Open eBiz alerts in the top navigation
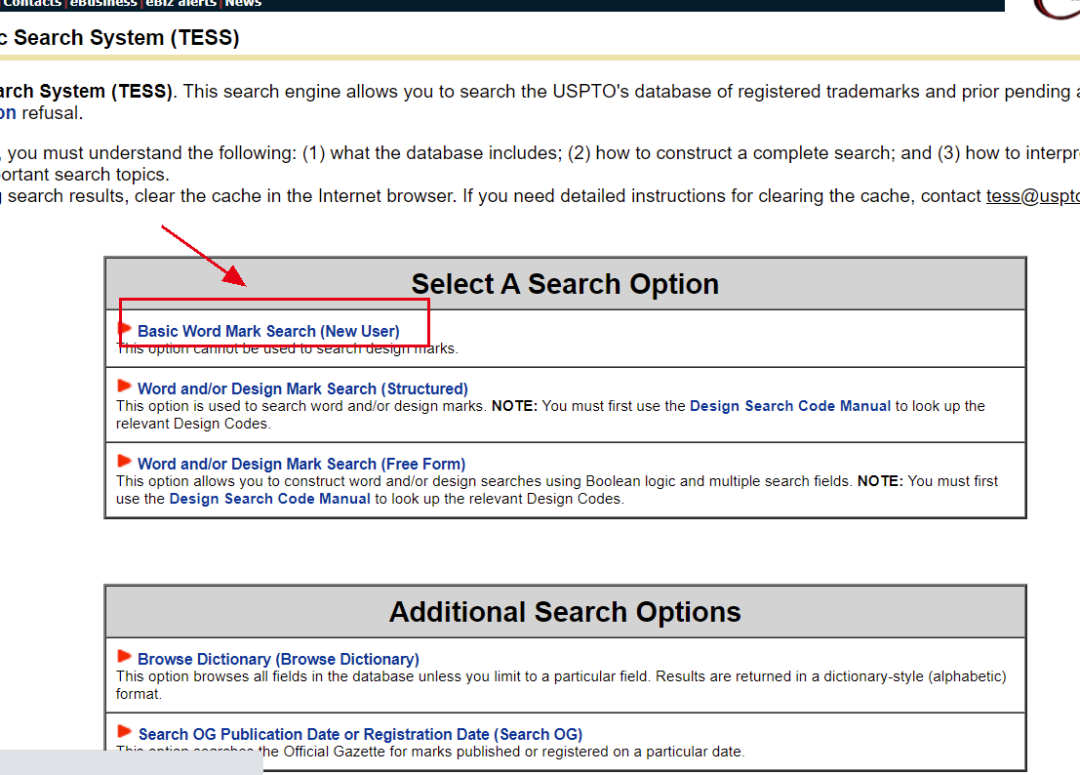 (181, 4)
